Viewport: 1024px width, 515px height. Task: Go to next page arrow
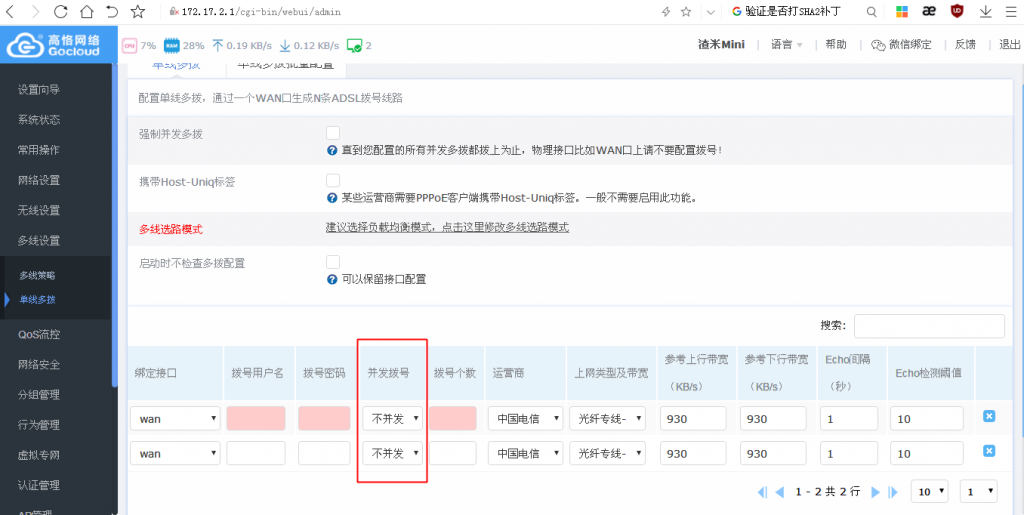(876, 492)
